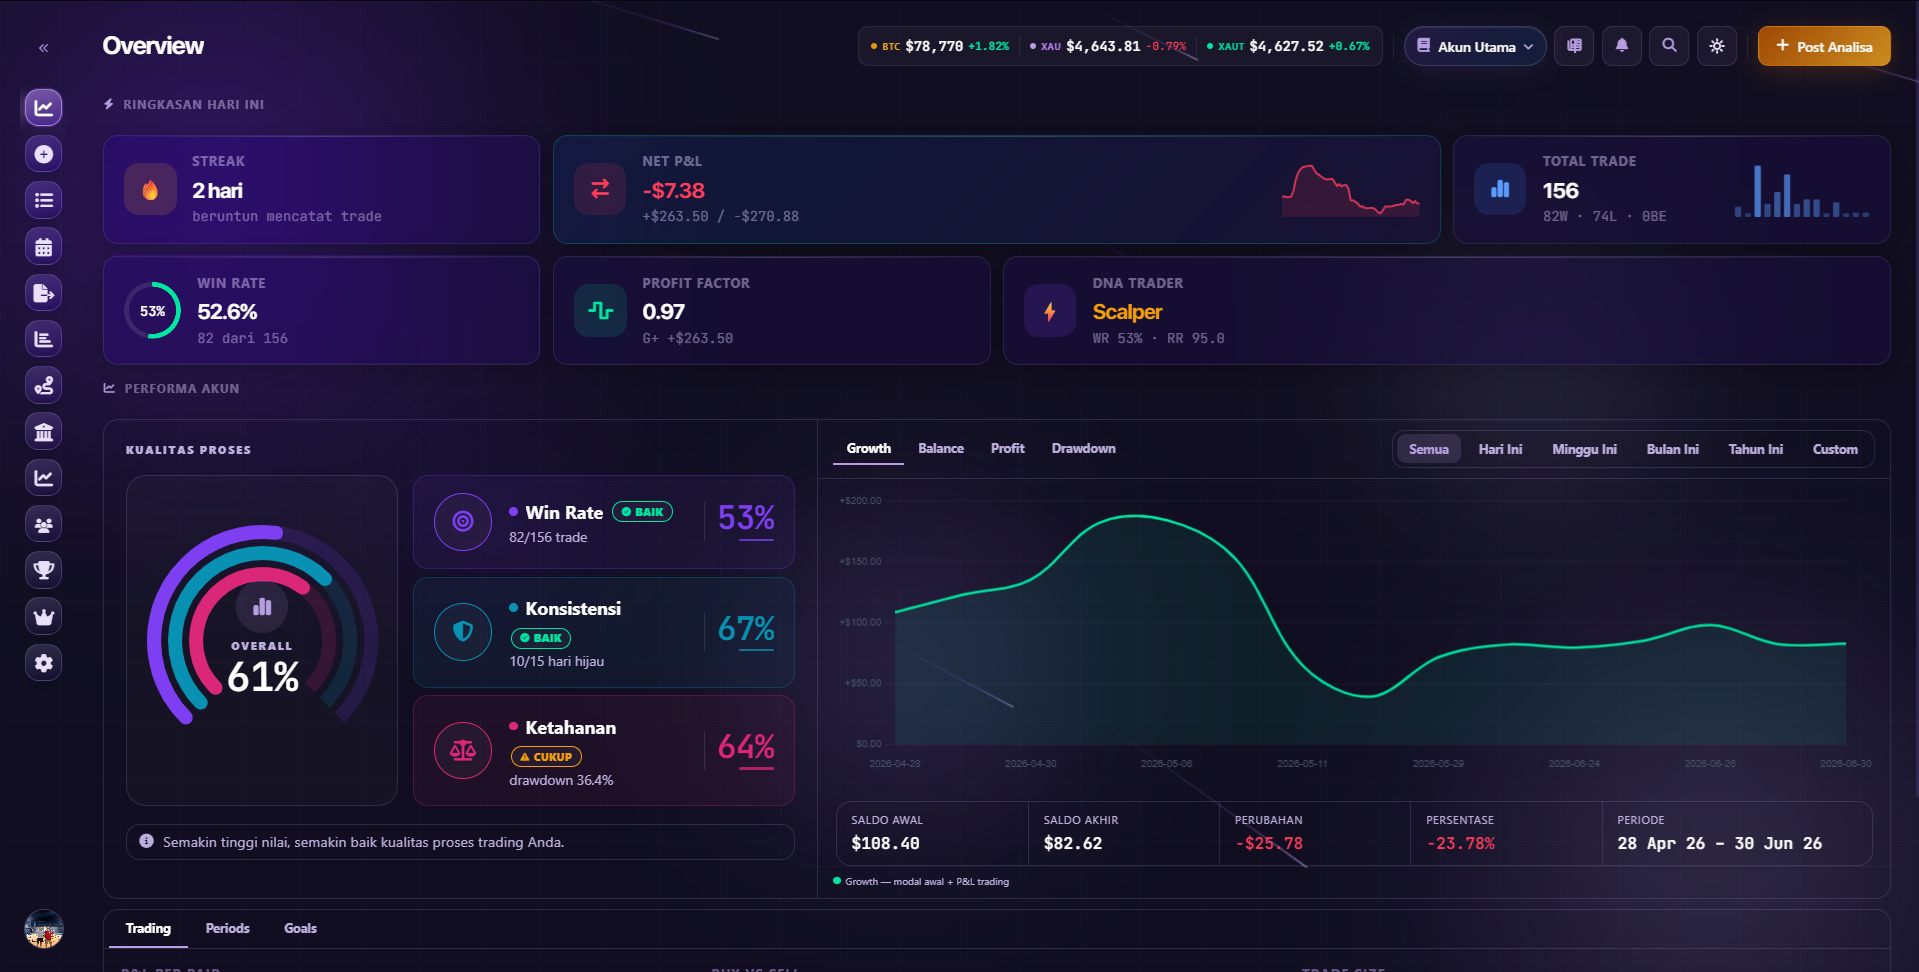The height and width of the screenshot is (972, 1919).
Task: Open the overview chart icon at the top of the sidebar
Action: click(x=44, y=108)
